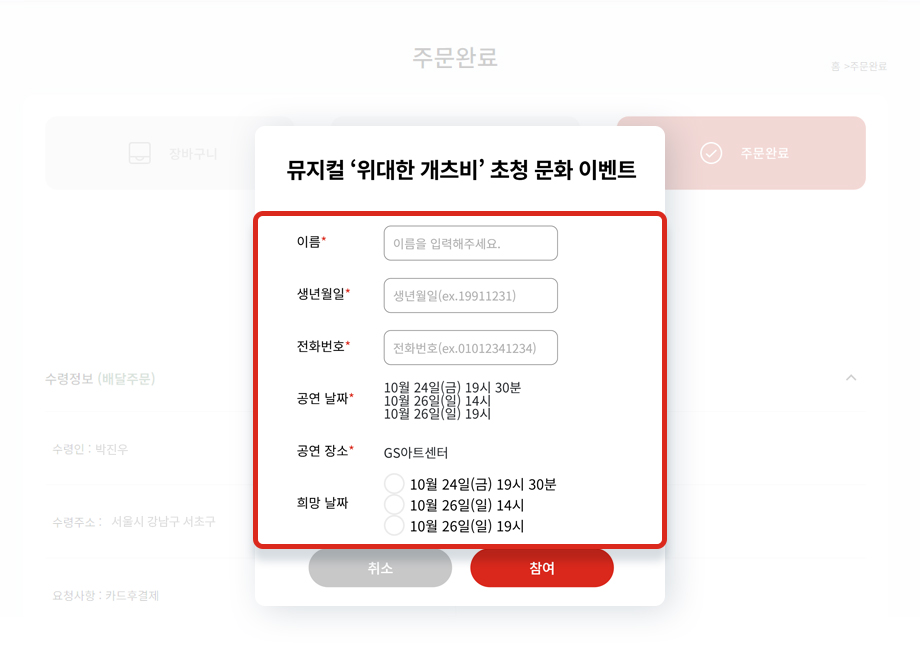920x651 pixels.
Task: Select the 10월 24일(금) 19시 30분 radio option
Action: point(394,484)
